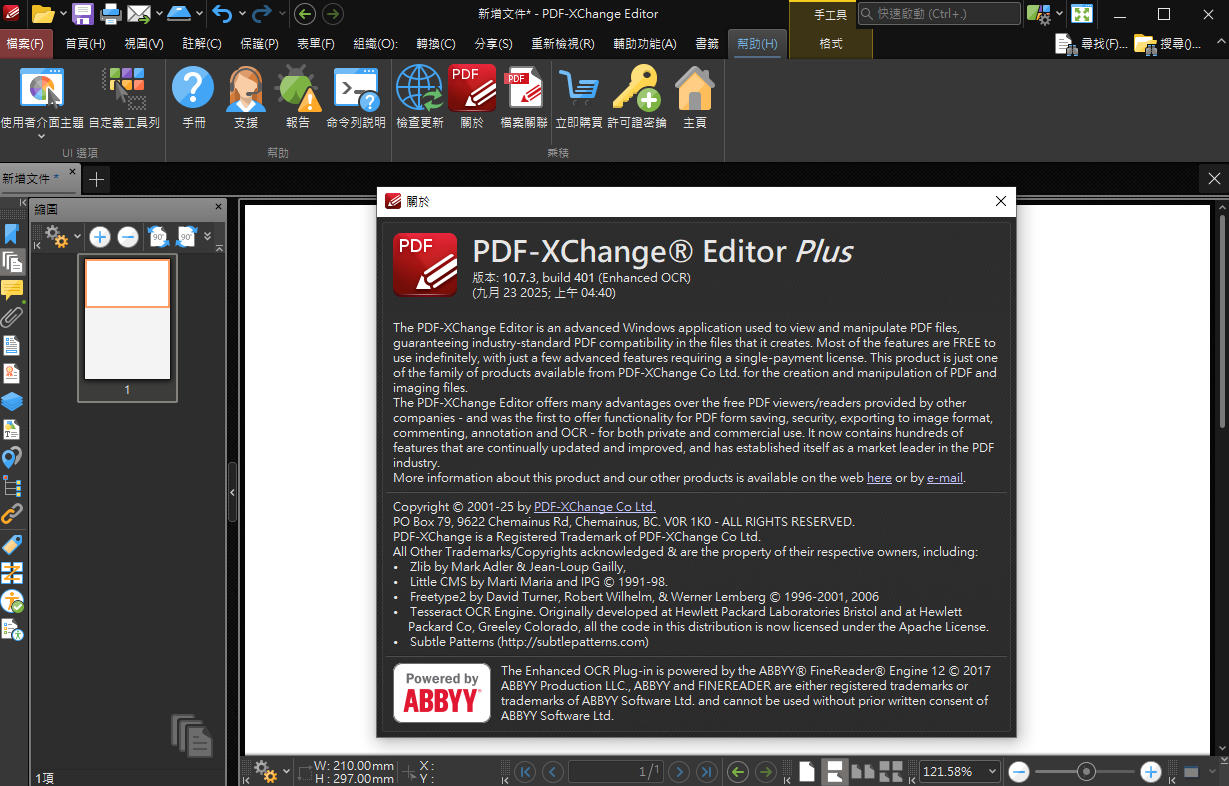Viewport: 1229px width, 786px height.
Task: Click the 主頁 home icon
Action: click(x=694, y=89)
